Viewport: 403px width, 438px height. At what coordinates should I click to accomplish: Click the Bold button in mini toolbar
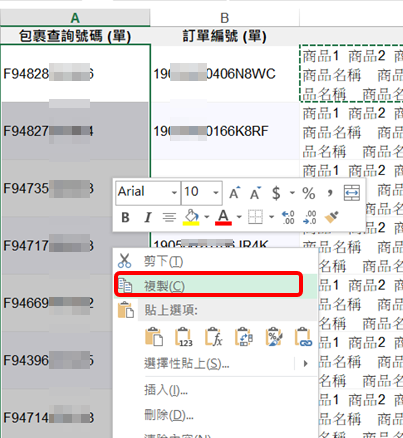click(125, 217)
